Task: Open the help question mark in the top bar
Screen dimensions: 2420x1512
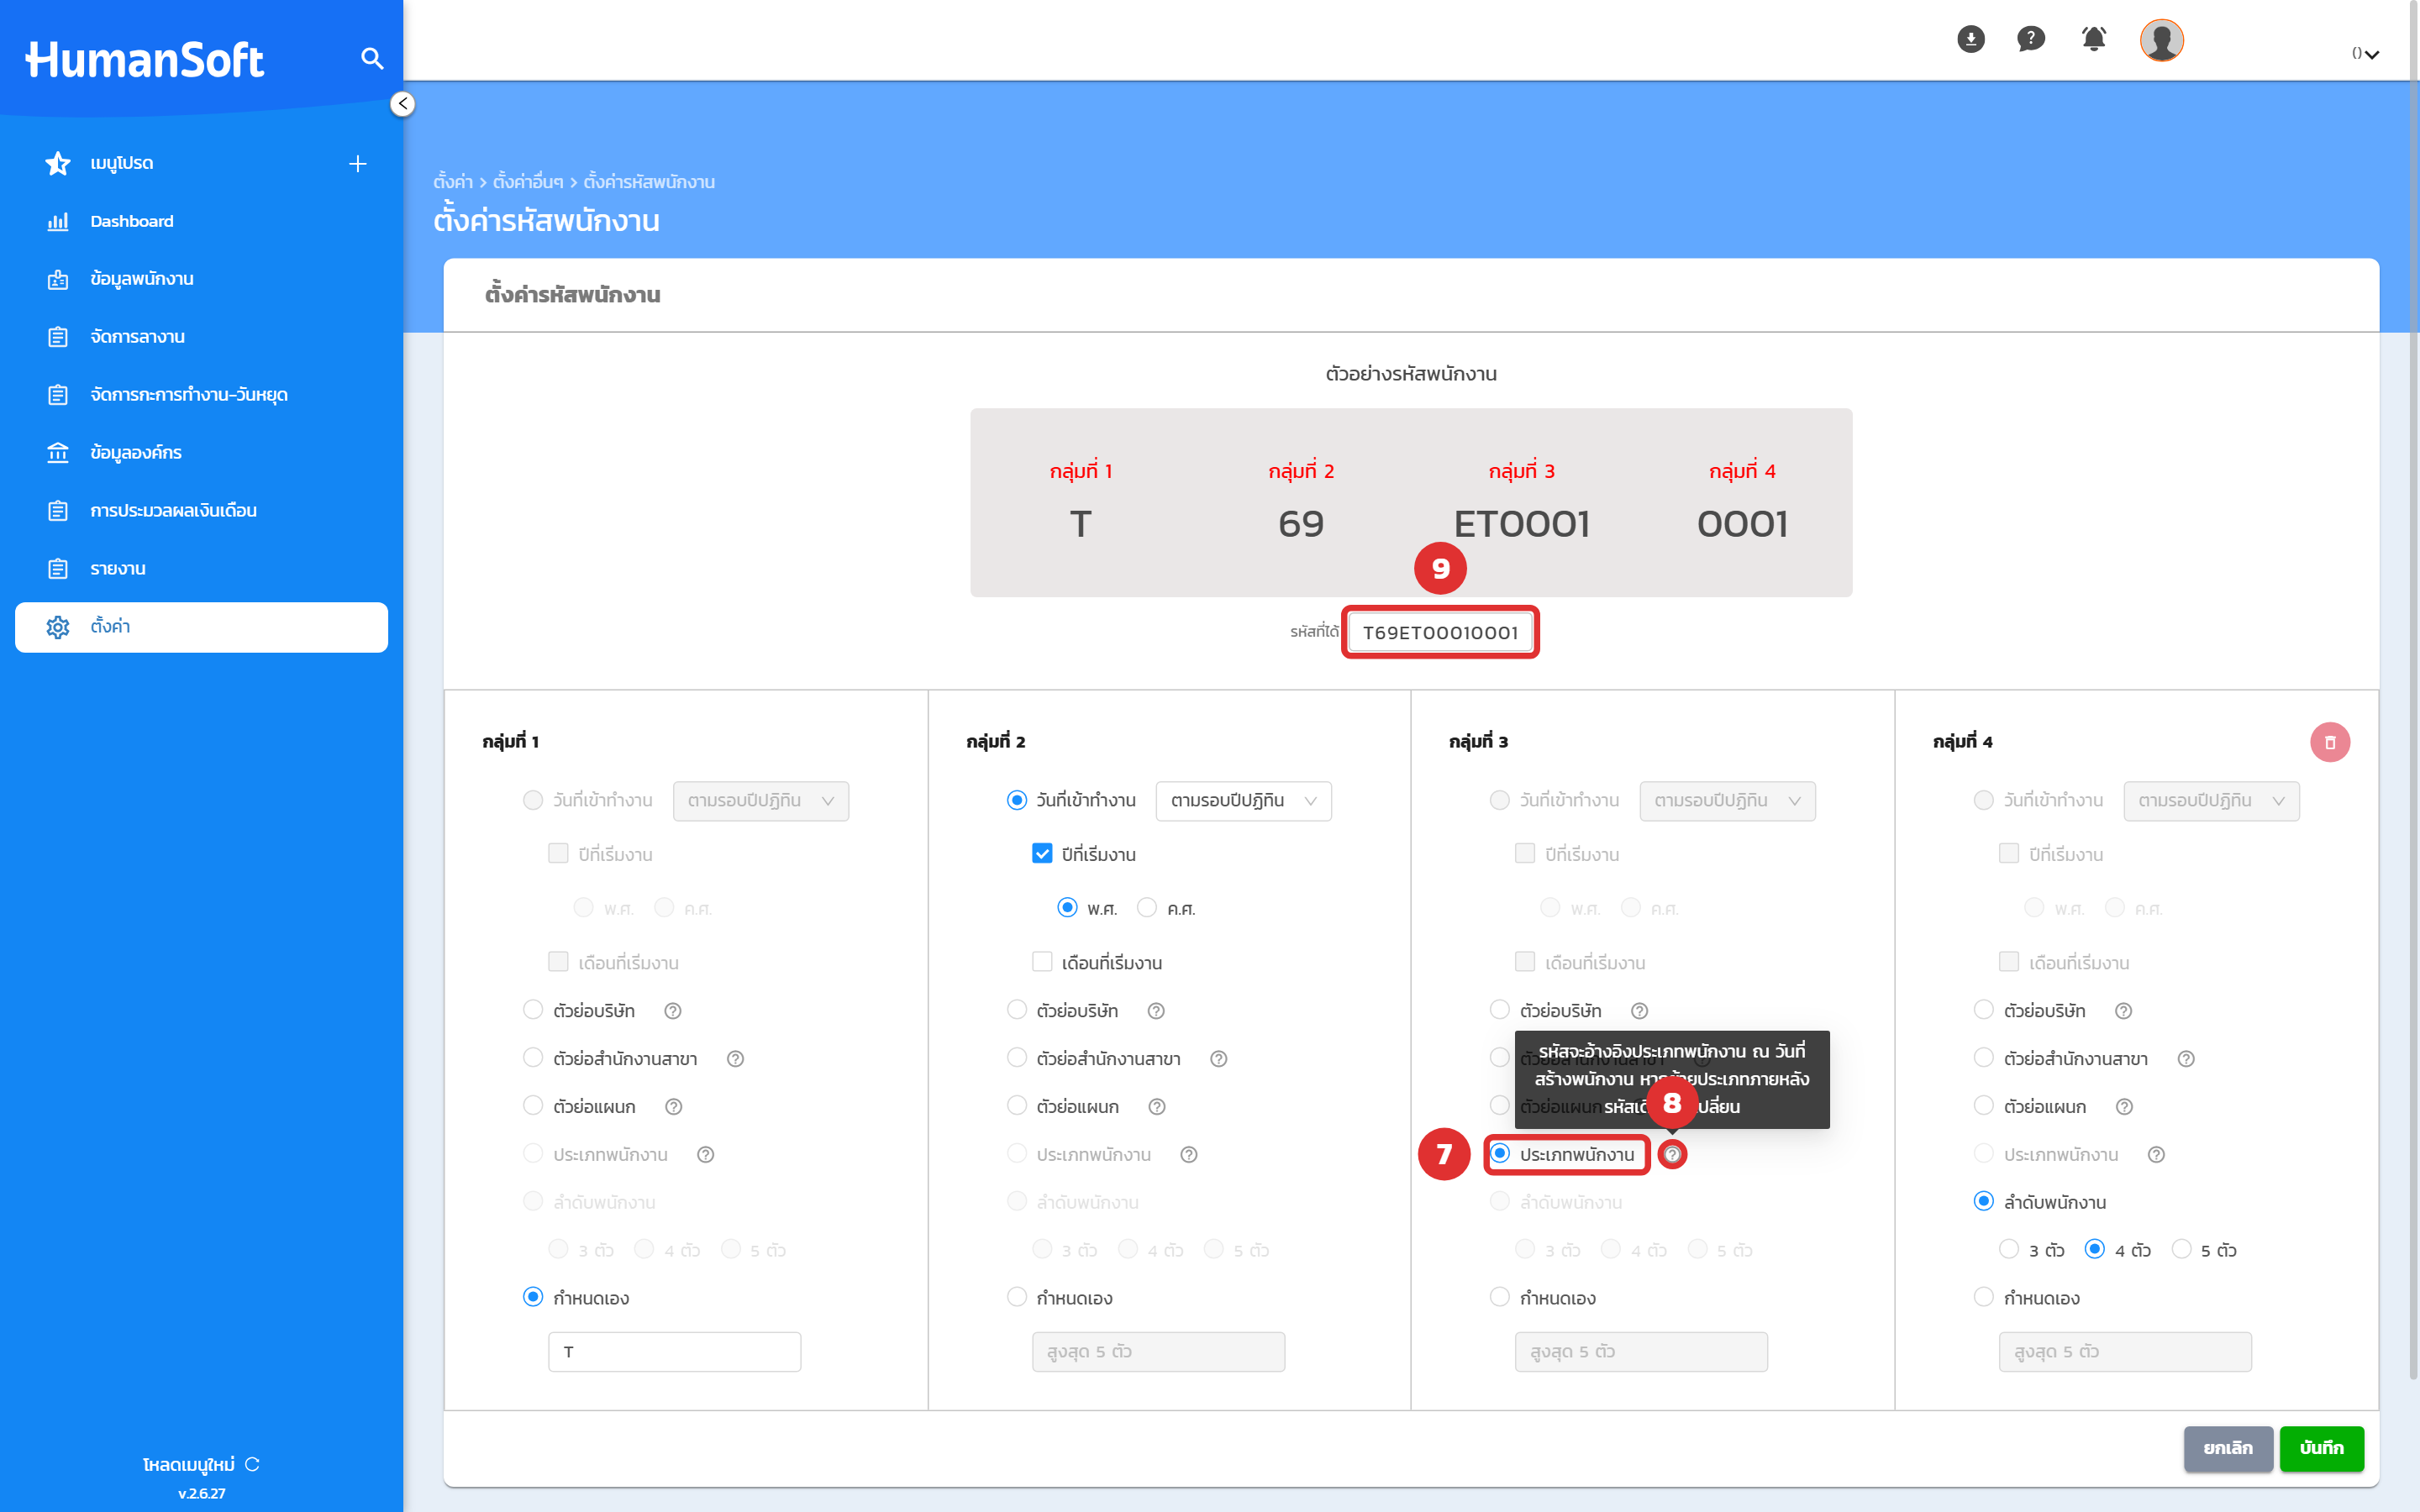Action: coord(2031,40)
